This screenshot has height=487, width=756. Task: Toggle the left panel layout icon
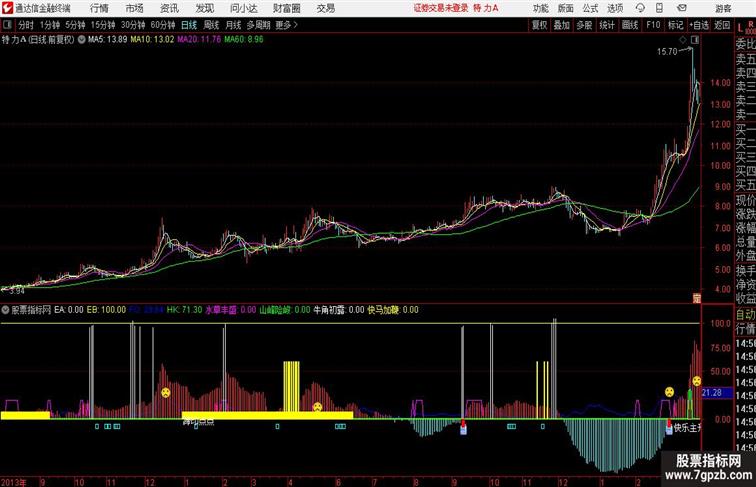pos(7,25)
